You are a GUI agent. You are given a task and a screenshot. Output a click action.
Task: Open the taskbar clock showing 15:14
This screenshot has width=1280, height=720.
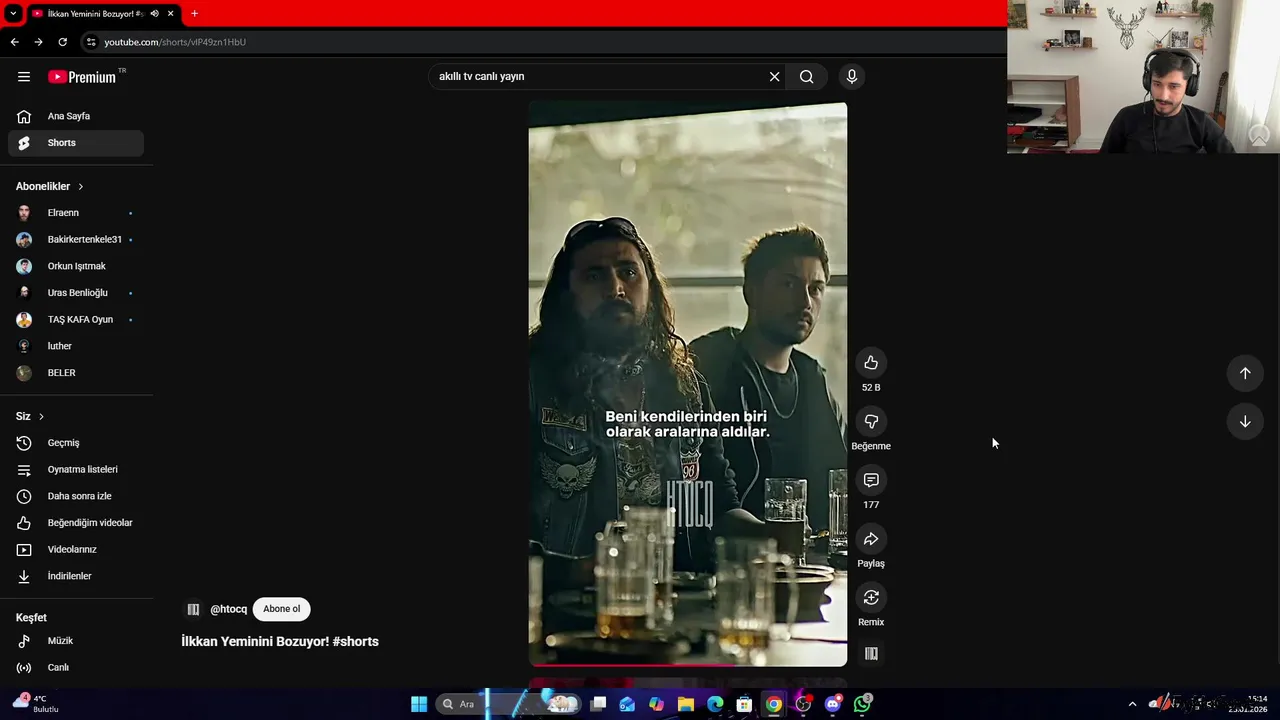click(x=1248, y=704)
